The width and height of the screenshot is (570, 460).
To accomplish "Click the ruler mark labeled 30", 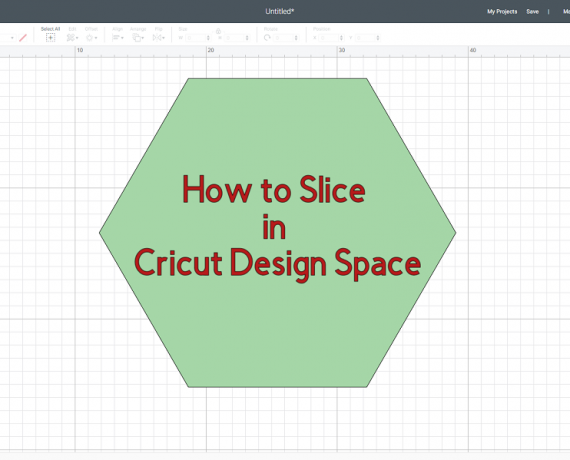I will [342, 50].
